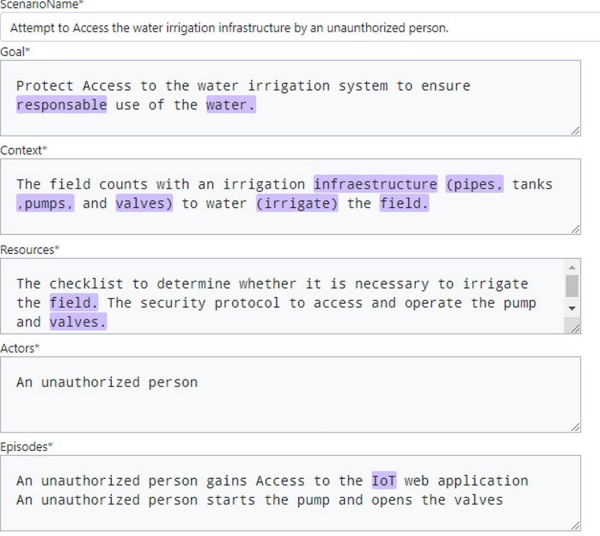The width and height of the screenshot is (600, 536).
Task: Click the Context box resize handle
Action: click(x=574, y=229)
